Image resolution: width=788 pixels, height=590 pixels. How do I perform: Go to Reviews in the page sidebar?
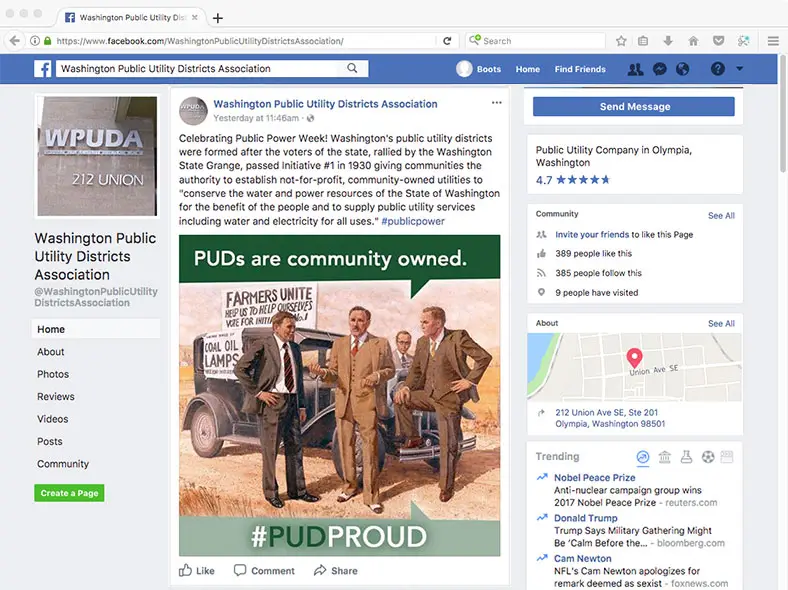[x=56, y=397]
